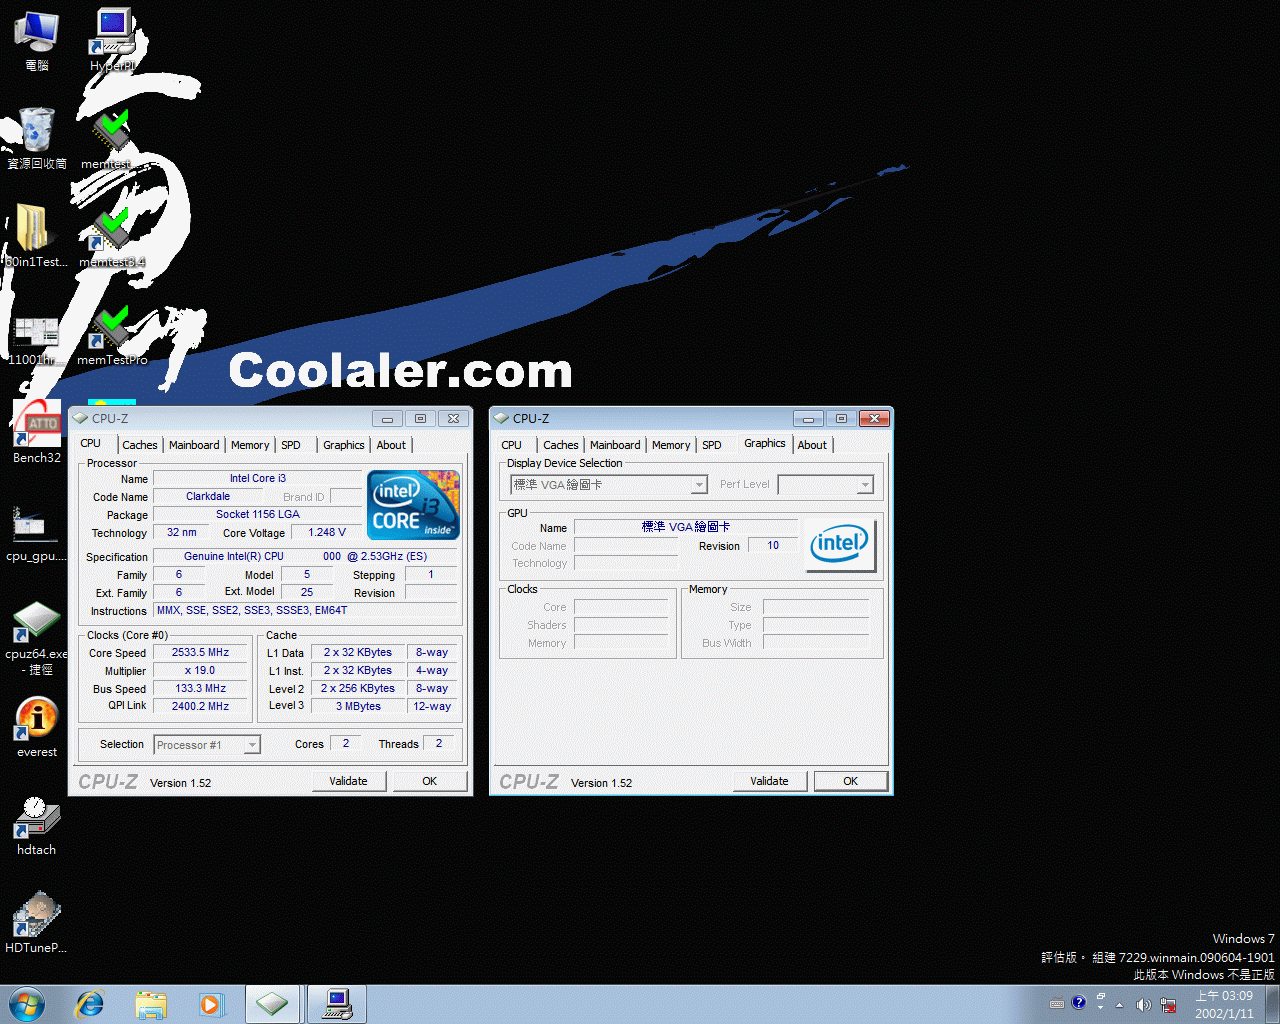Open the 11001hr desktop icon

click(x=36, y=340)
